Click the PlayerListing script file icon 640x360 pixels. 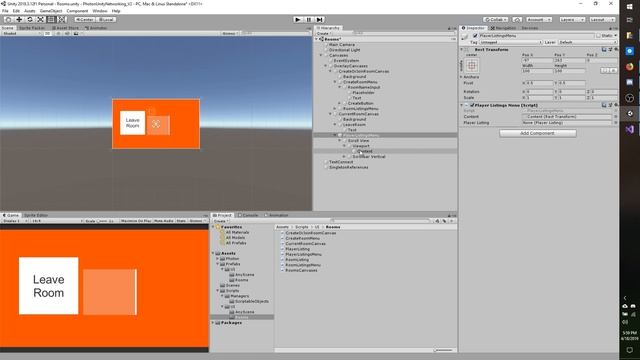pos(282,249)
